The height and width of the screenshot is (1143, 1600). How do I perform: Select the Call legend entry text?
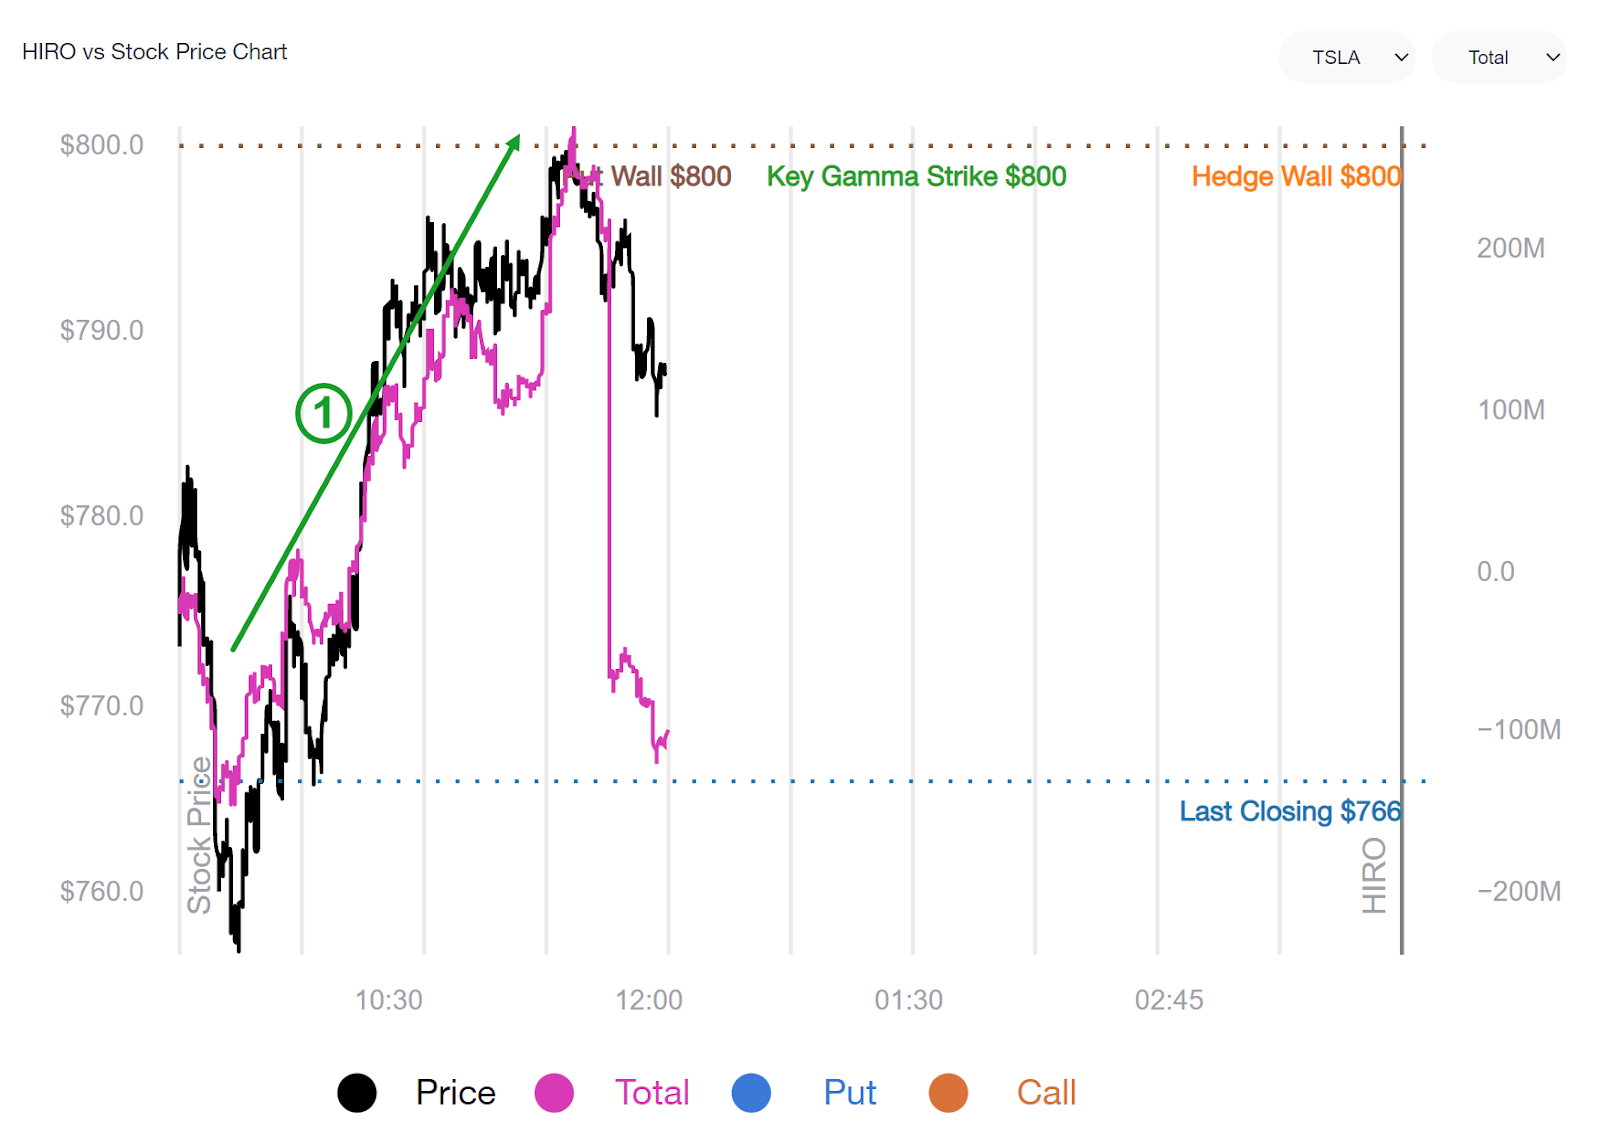pos(1045,1093)
